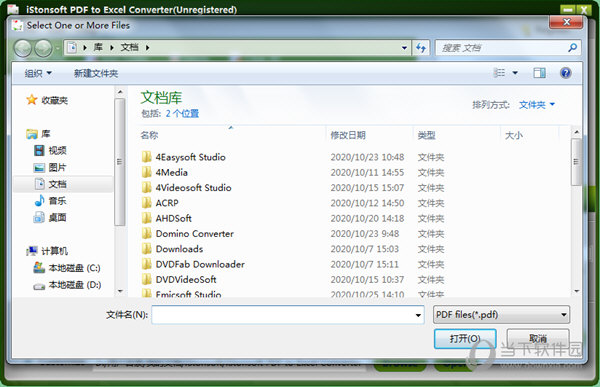Sort by 修改日期 column header

[348, 135]
